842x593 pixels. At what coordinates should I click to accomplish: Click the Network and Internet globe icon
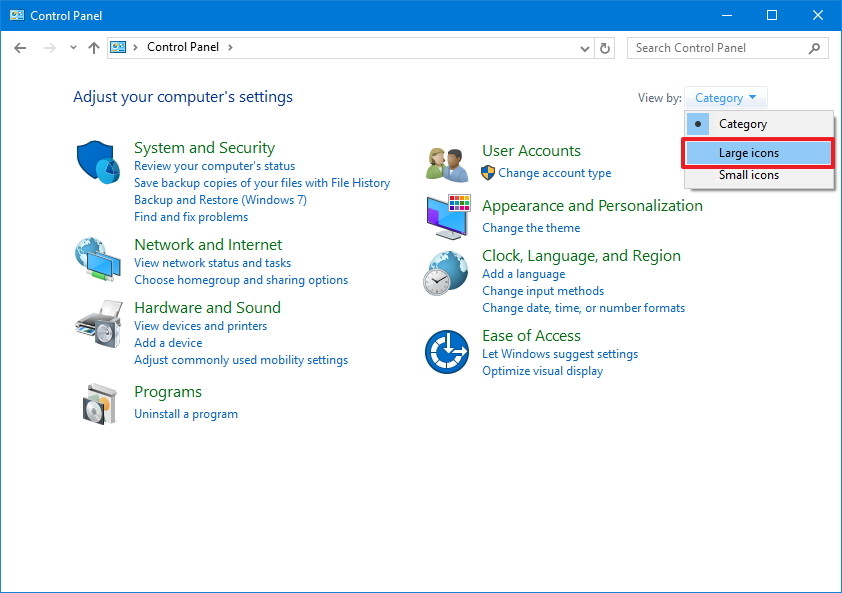click(97, 260)
